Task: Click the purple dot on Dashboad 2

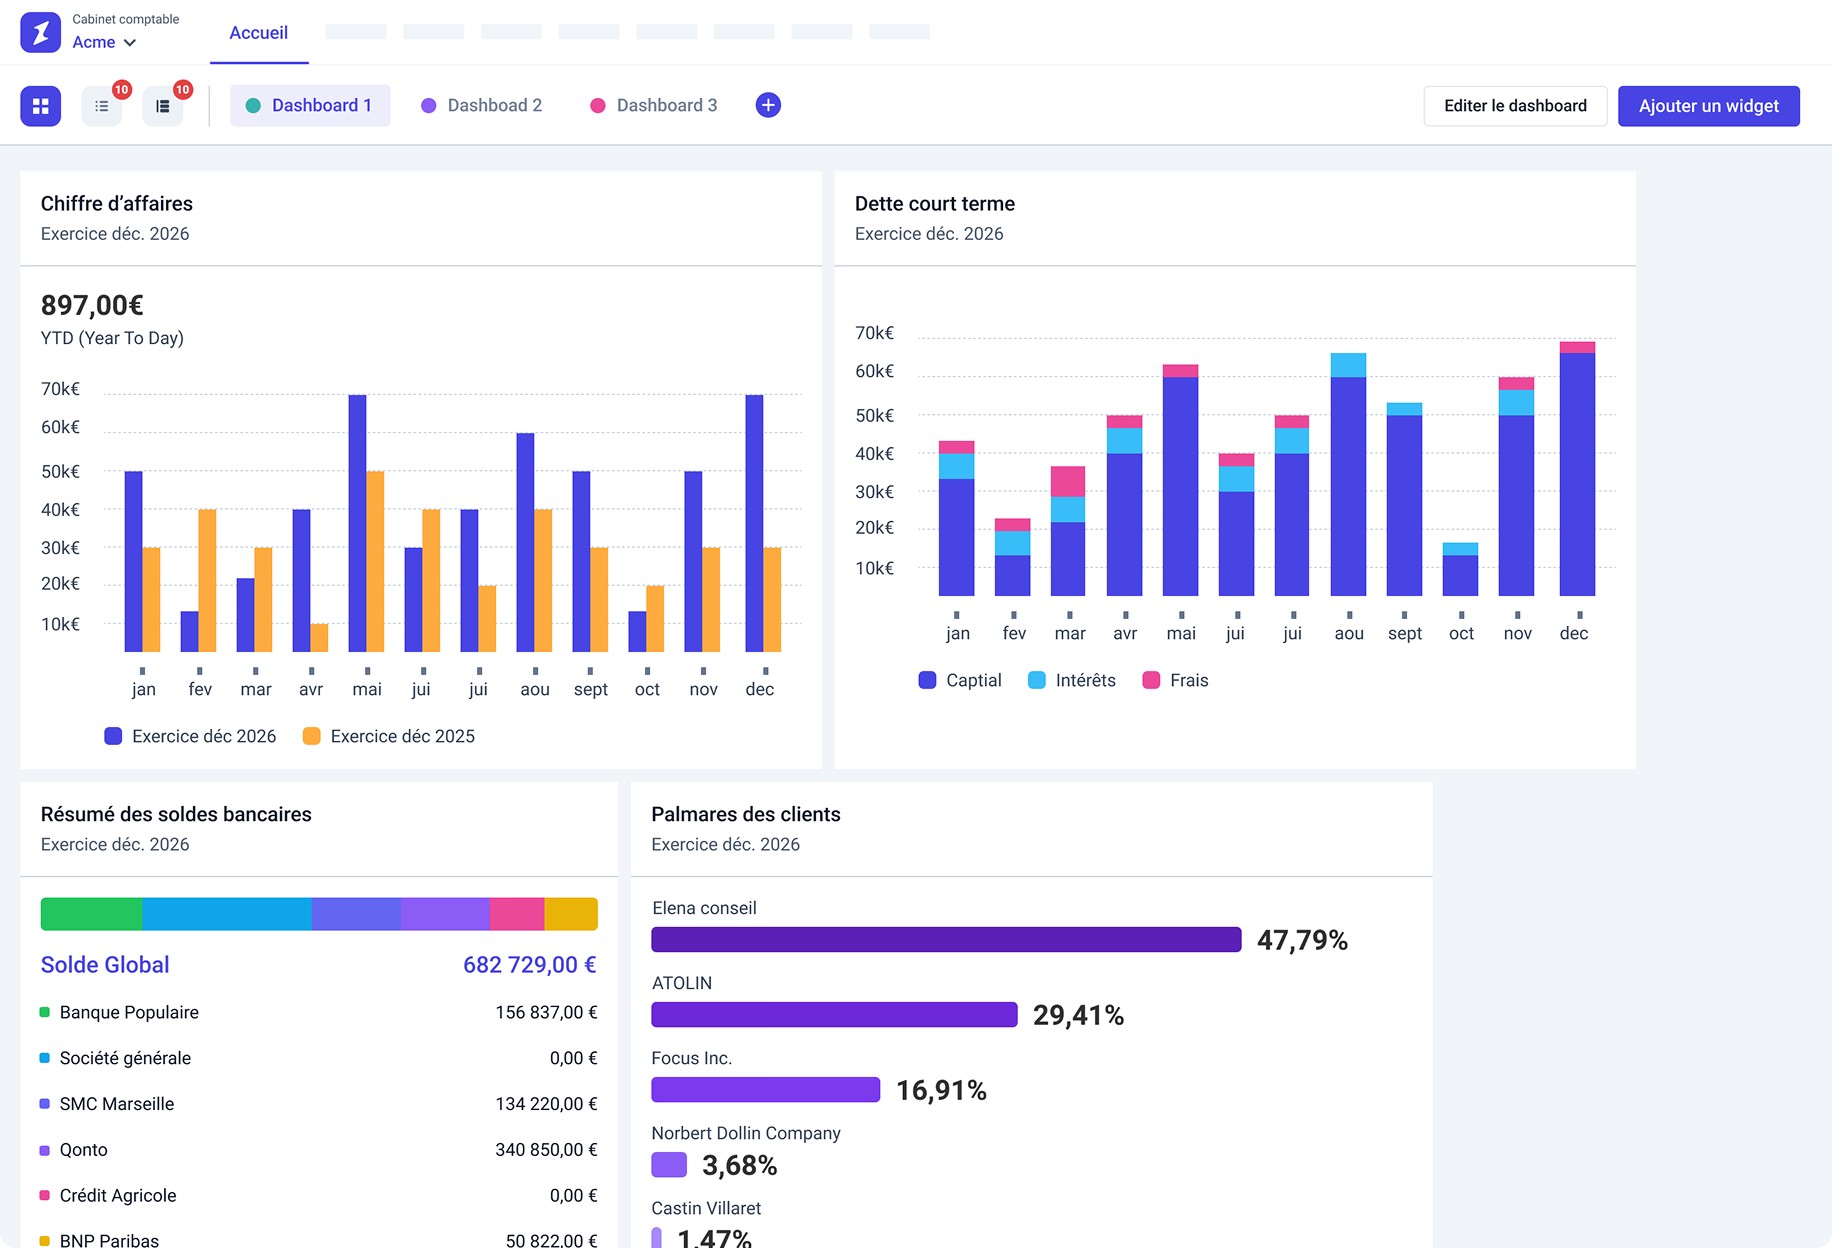Action: tap(429, 105)
